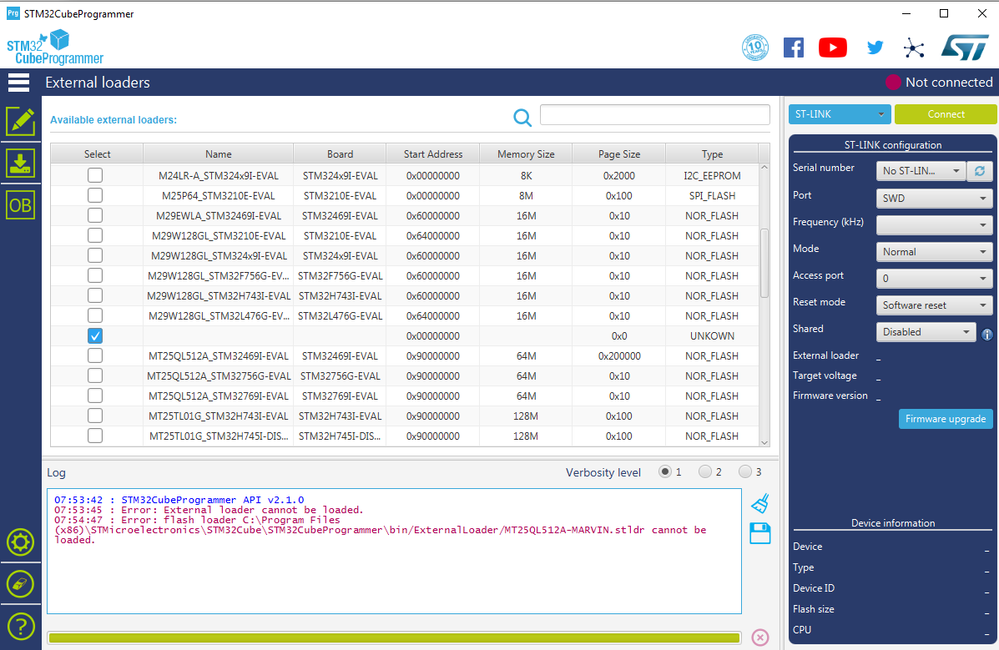Image resolution: width=999 pixels, height=650 pixels.
Task: Sort loaders by Name column header
Action: tap(219, 154)
